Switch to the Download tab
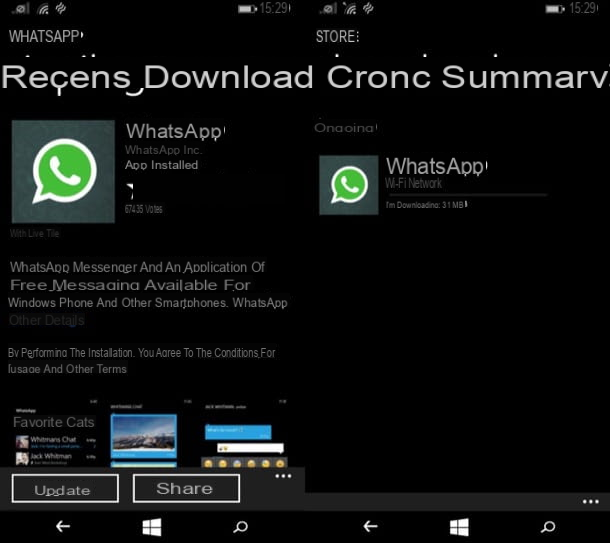 (228, 77)
